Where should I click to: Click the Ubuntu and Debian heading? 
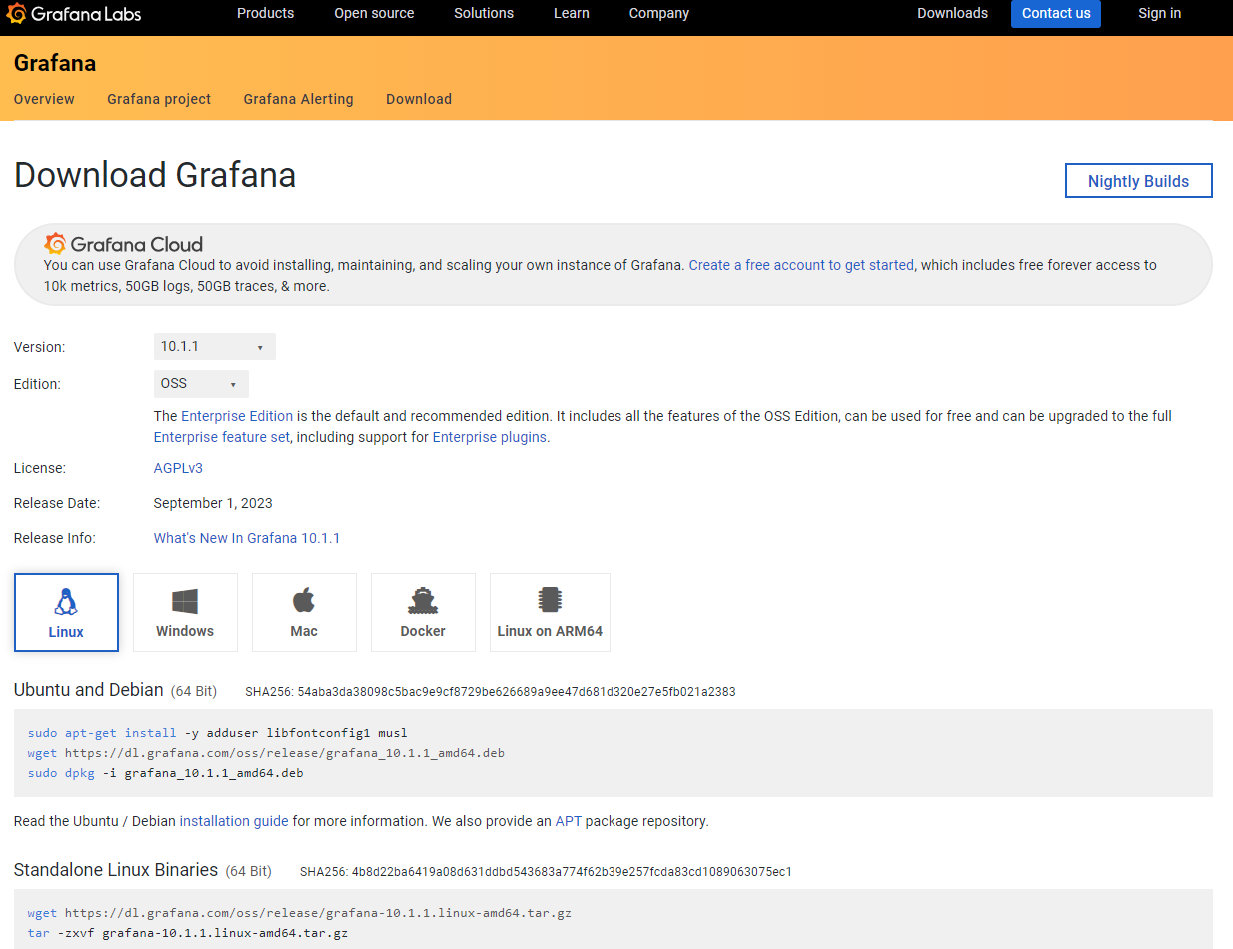pyautogui.click(x=89, y=690)
